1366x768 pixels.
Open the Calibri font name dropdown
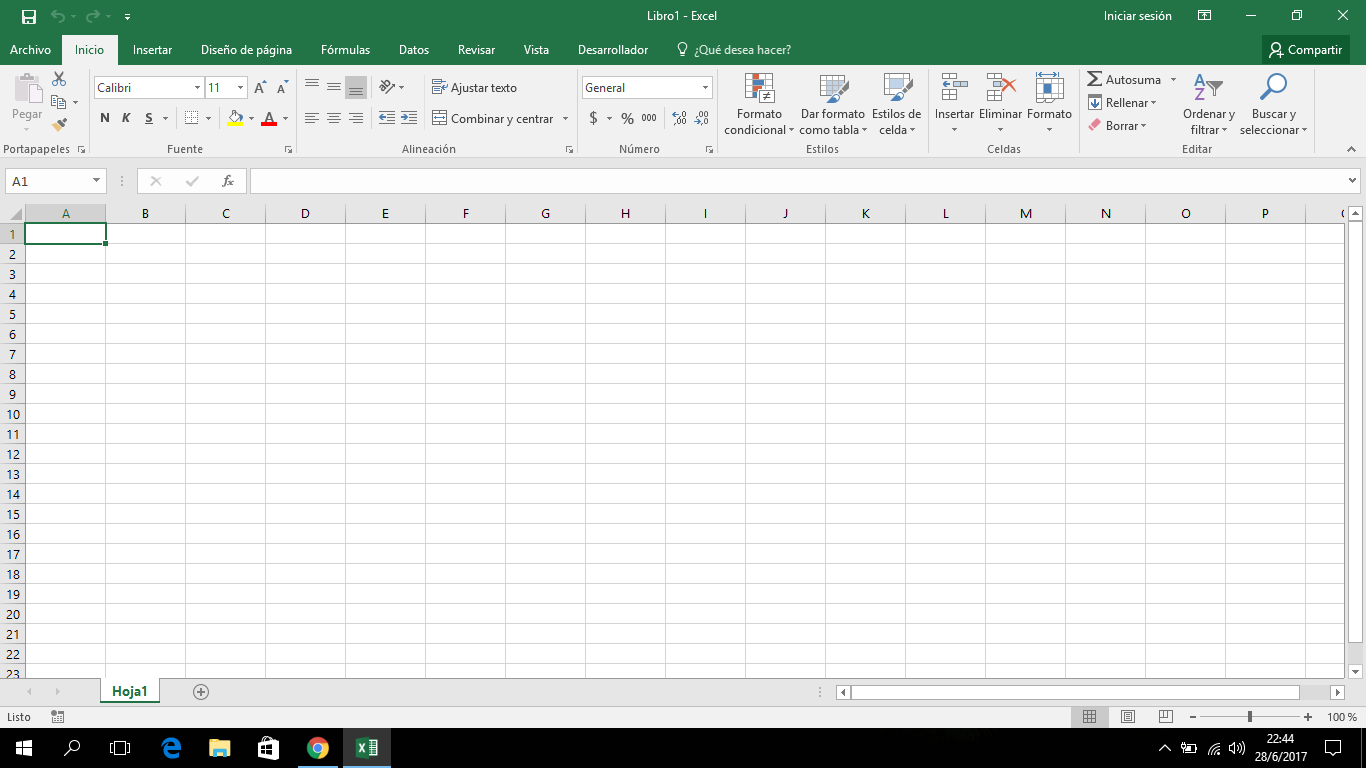click(197, 88)
